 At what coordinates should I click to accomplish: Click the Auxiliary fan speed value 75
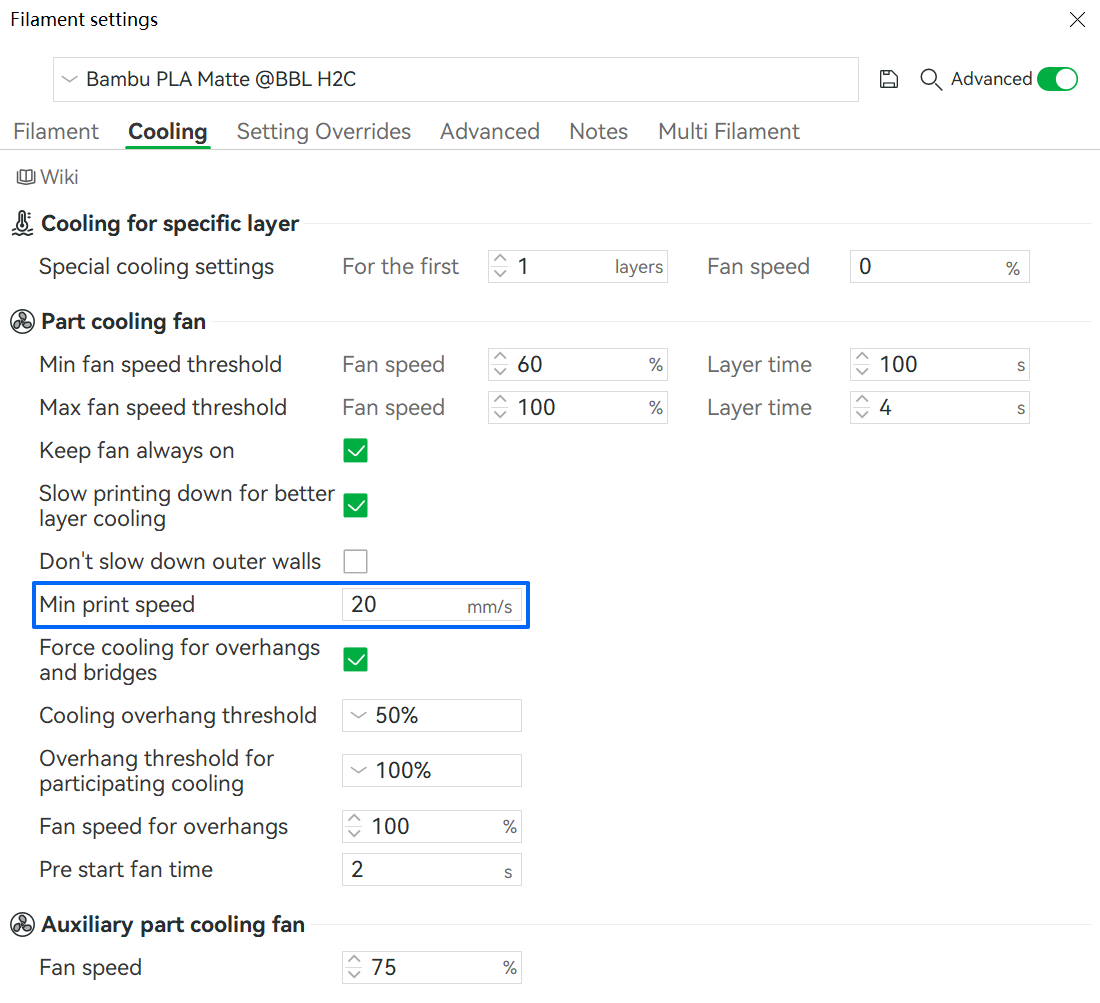384,967
